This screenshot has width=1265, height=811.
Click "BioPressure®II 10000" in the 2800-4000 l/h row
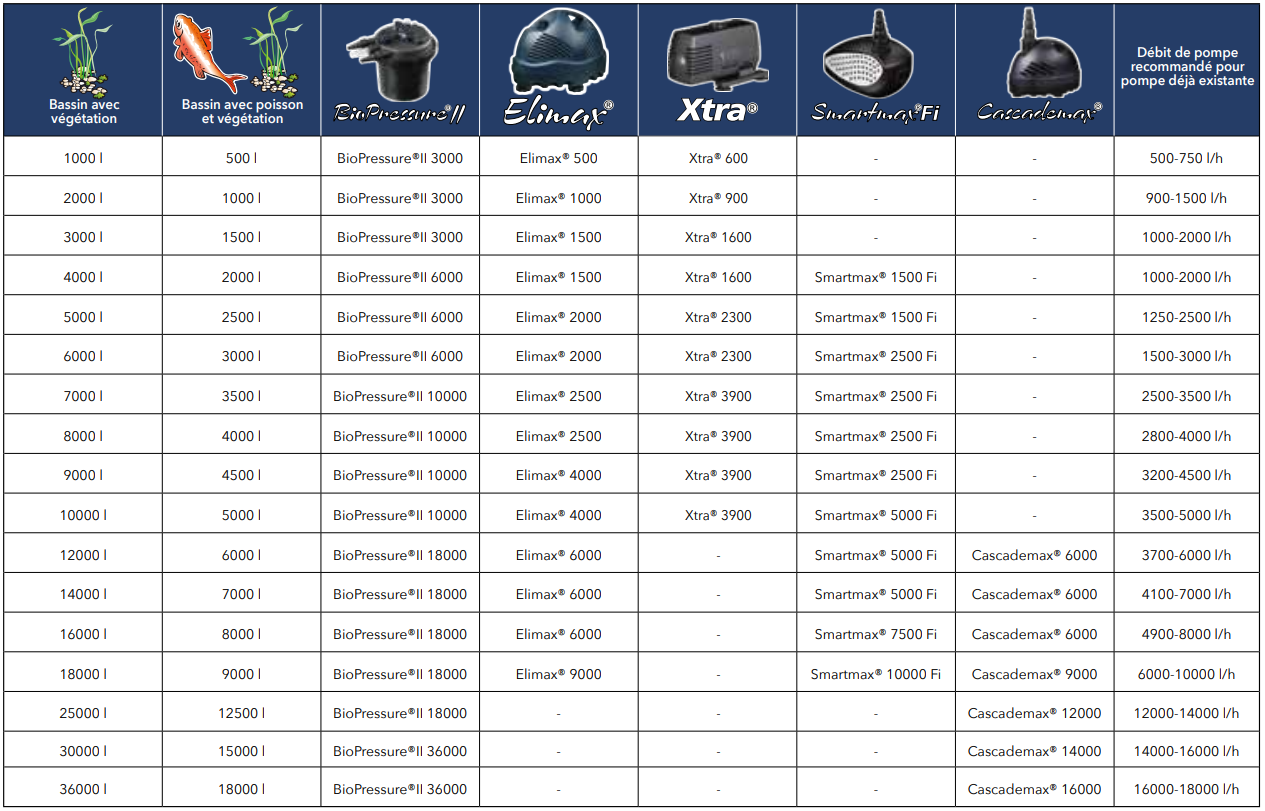pos(400,436)
